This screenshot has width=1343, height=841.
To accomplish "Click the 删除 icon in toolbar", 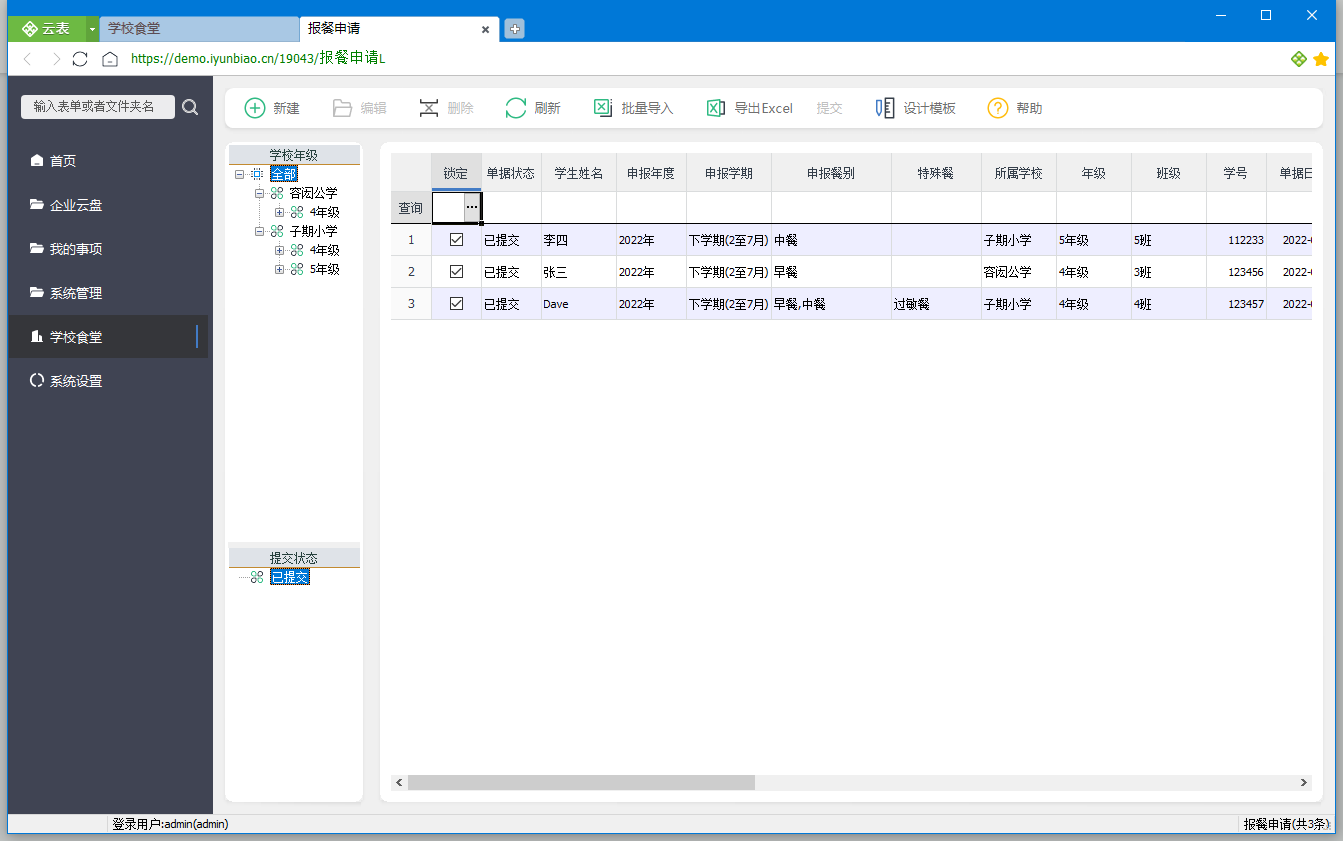I will pos(429,108).
